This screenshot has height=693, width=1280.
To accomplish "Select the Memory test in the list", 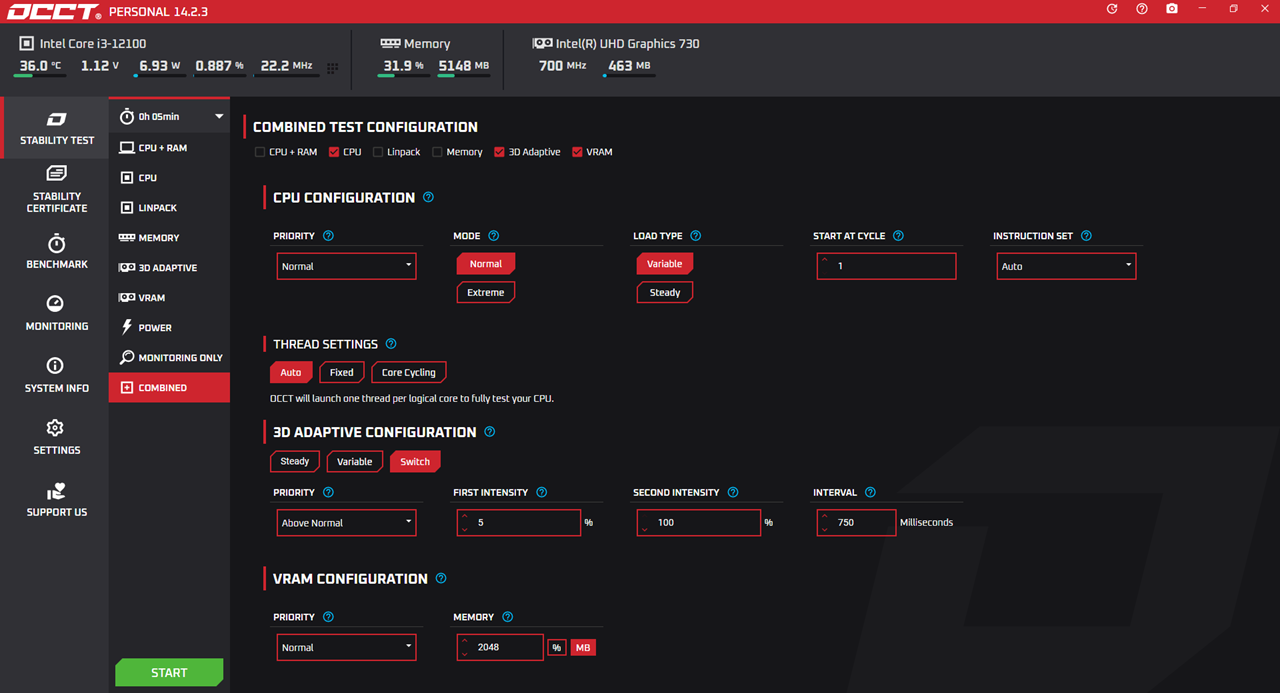I will (x=169, y=238).
